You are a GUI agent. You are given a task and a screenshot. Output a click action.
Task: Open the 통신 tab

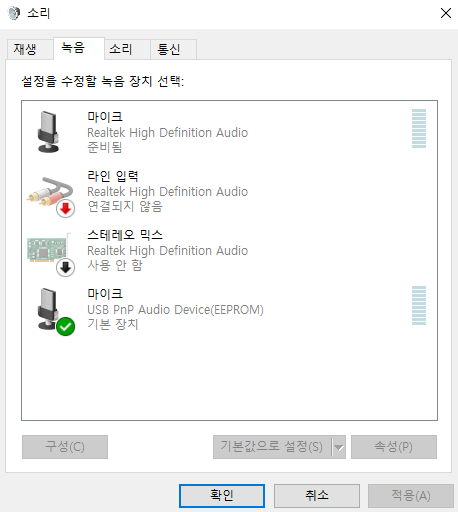[x=173, y=49]
